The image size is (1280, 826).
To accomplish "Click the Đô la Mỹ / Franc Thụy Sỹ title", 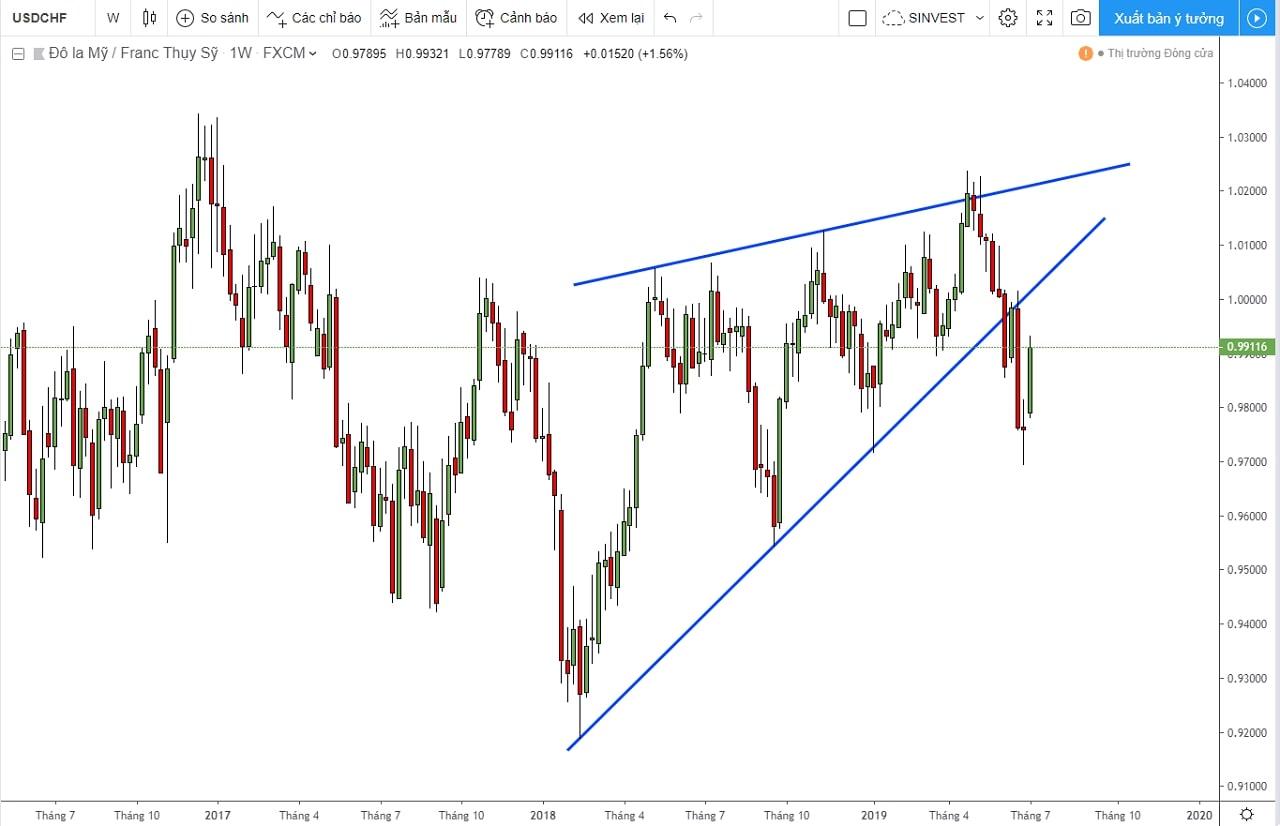I will click(x=133, y=54).
